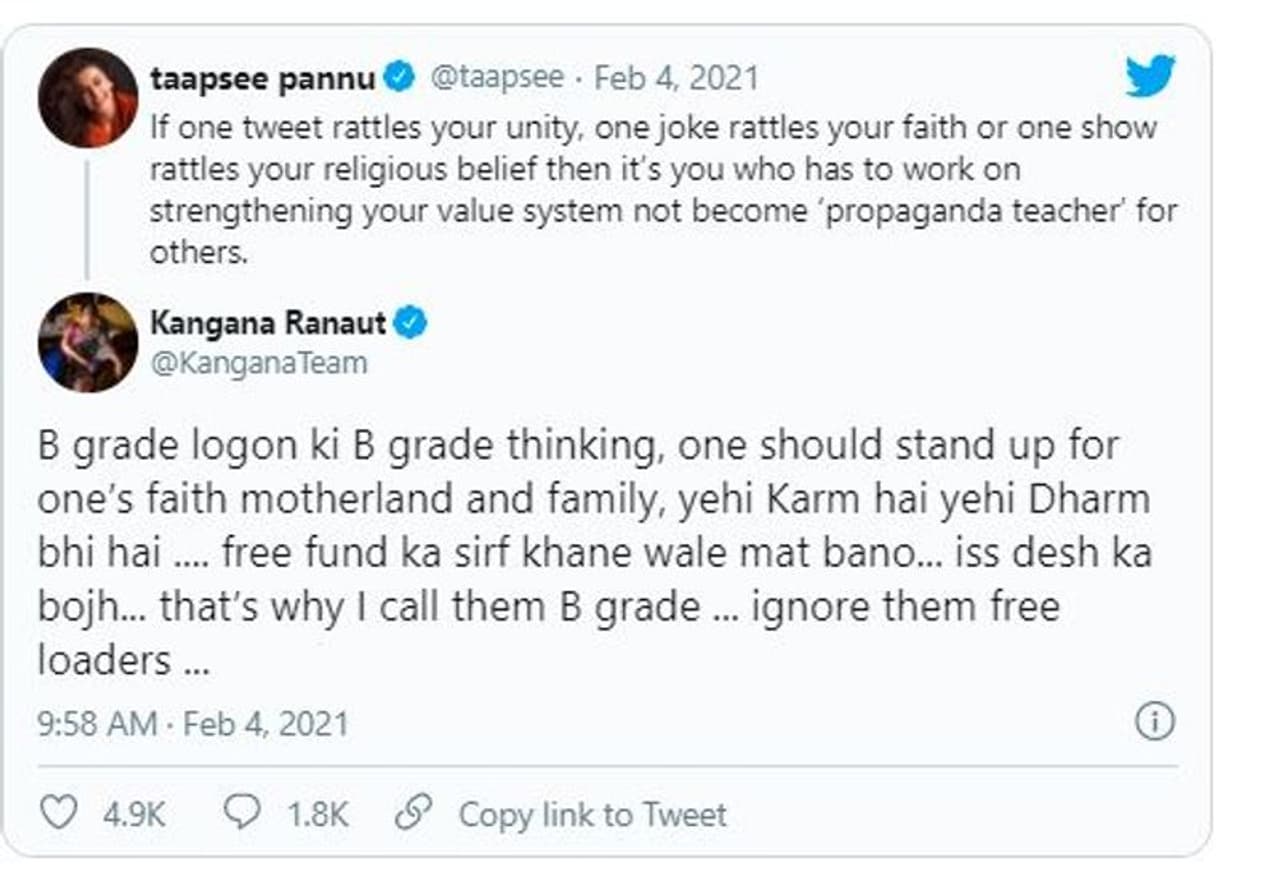The width and height of the screenshot is (1280, 883).
Task: Open taapsee pannu's profile picture
Action: pos(88,97)
